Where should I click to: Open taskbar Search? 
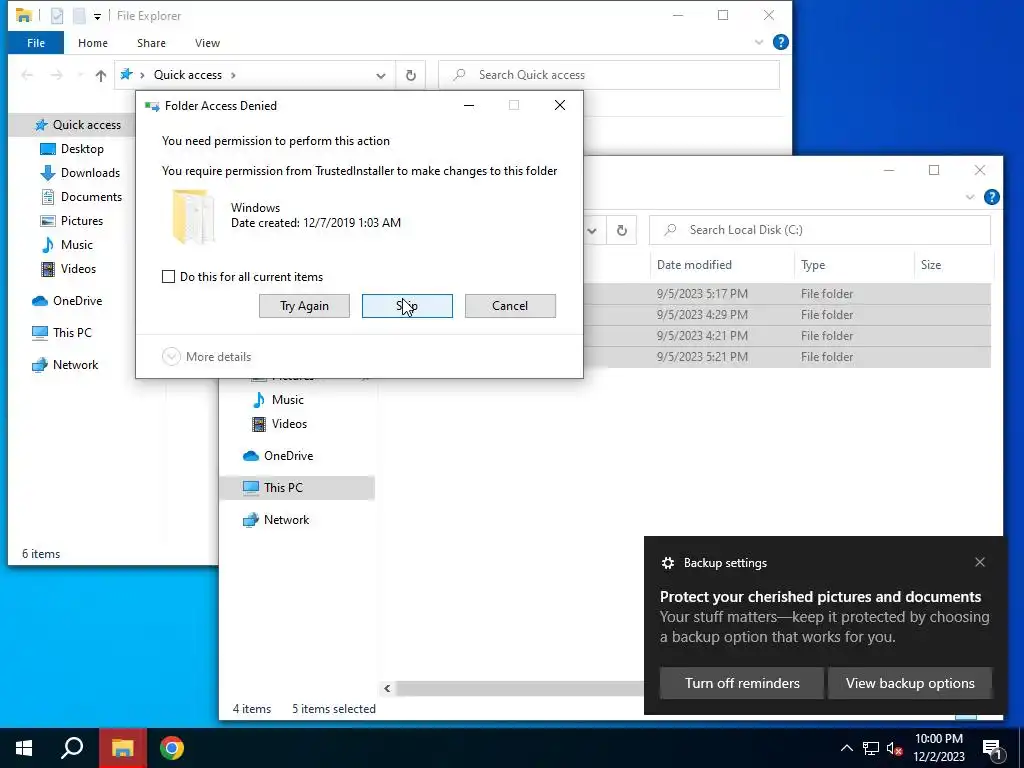(72, 748)
